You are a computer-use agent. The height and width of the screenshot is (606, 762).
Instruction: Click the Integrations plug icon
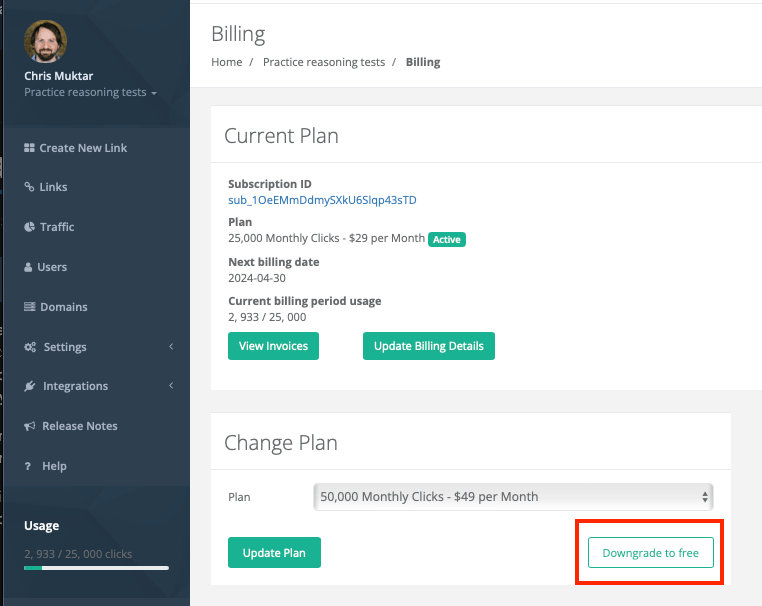pyautogui.click(x=31, y=386)
